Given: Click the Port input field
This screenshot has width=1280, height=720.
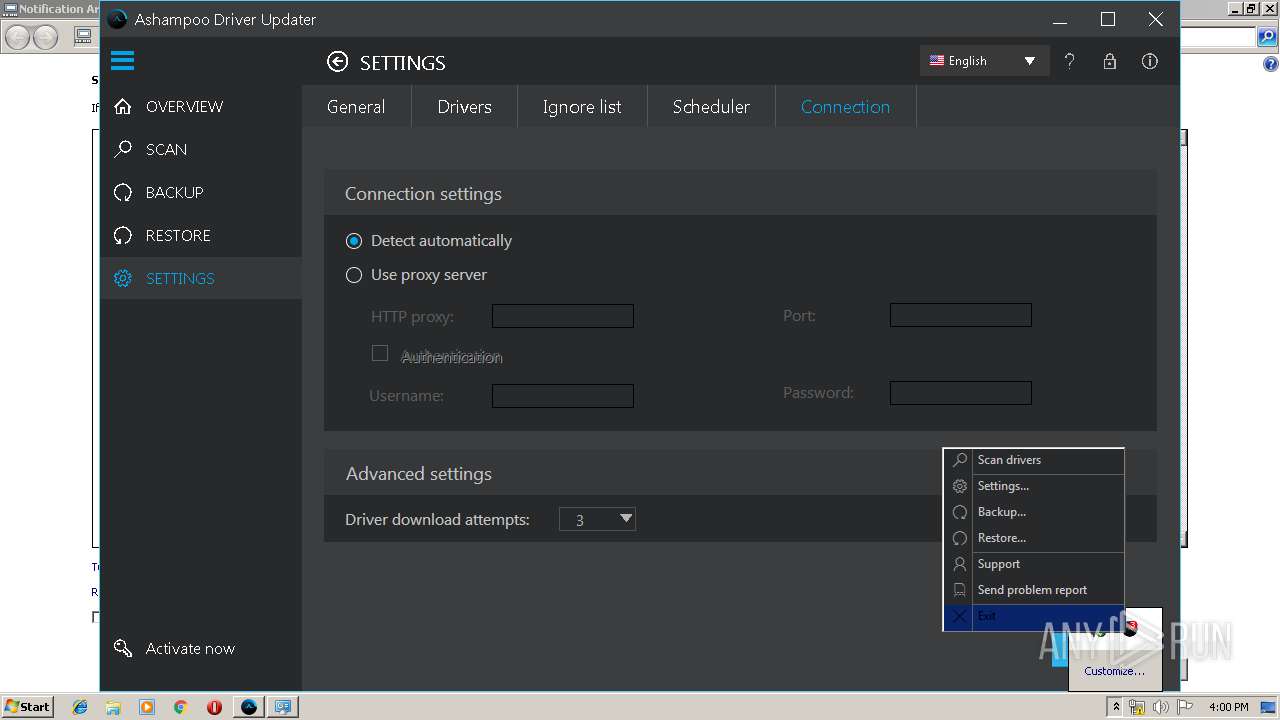Looking at the screenshot, I should pos(961,315).
